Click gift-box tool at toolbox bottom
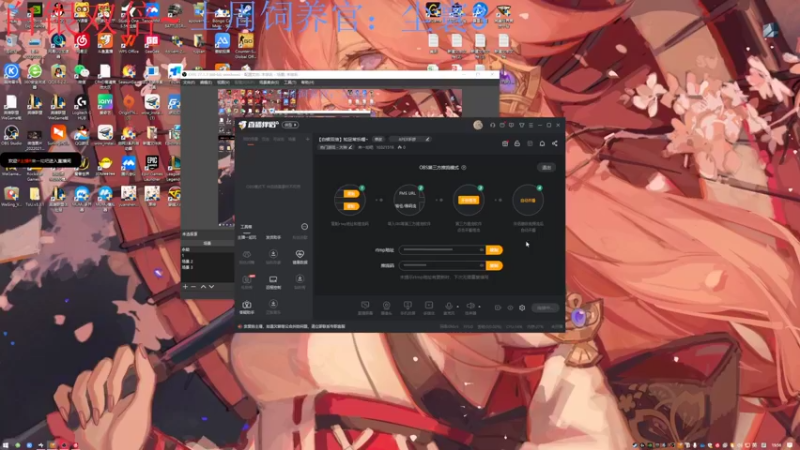Image resolution: width=800 pixels, height=450 pixels. pyautogui.click(x=247, y=306)
